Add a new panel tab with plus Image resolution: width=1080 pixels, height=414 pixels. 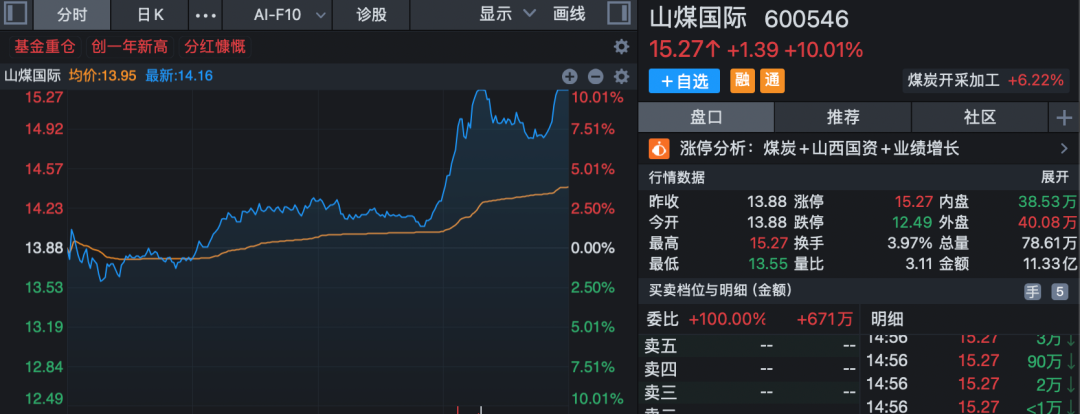(x=1064, y=118)
